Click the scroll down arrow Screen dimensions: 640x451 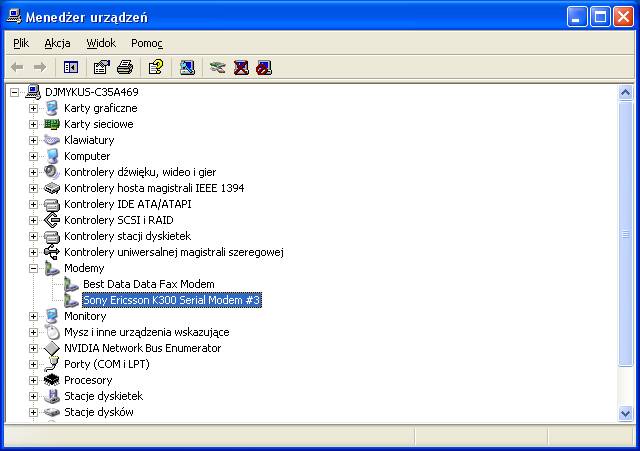[625, 413]
